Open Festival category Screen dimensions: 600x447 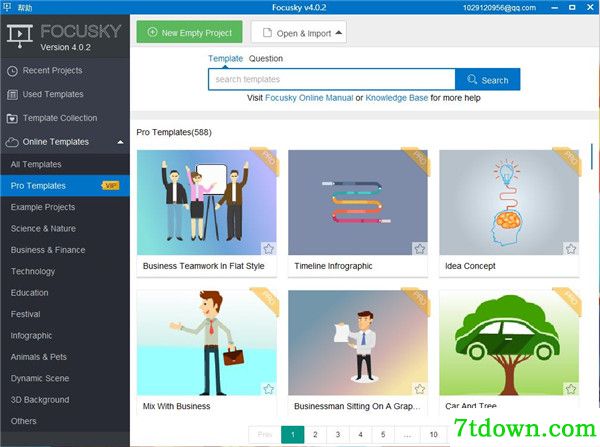[65, 314]
